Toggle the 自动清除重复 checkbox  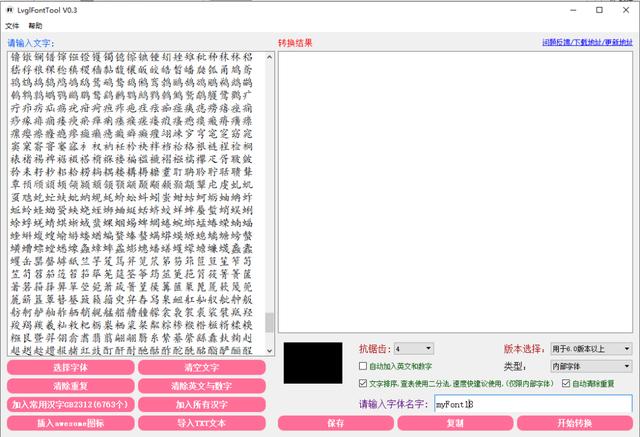[x=566, y=383]
